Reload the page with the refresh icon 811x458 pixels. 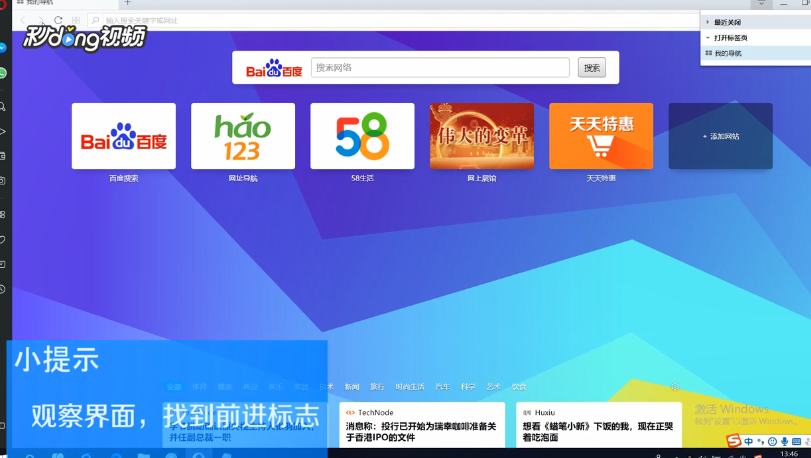(x=58, y=20)
